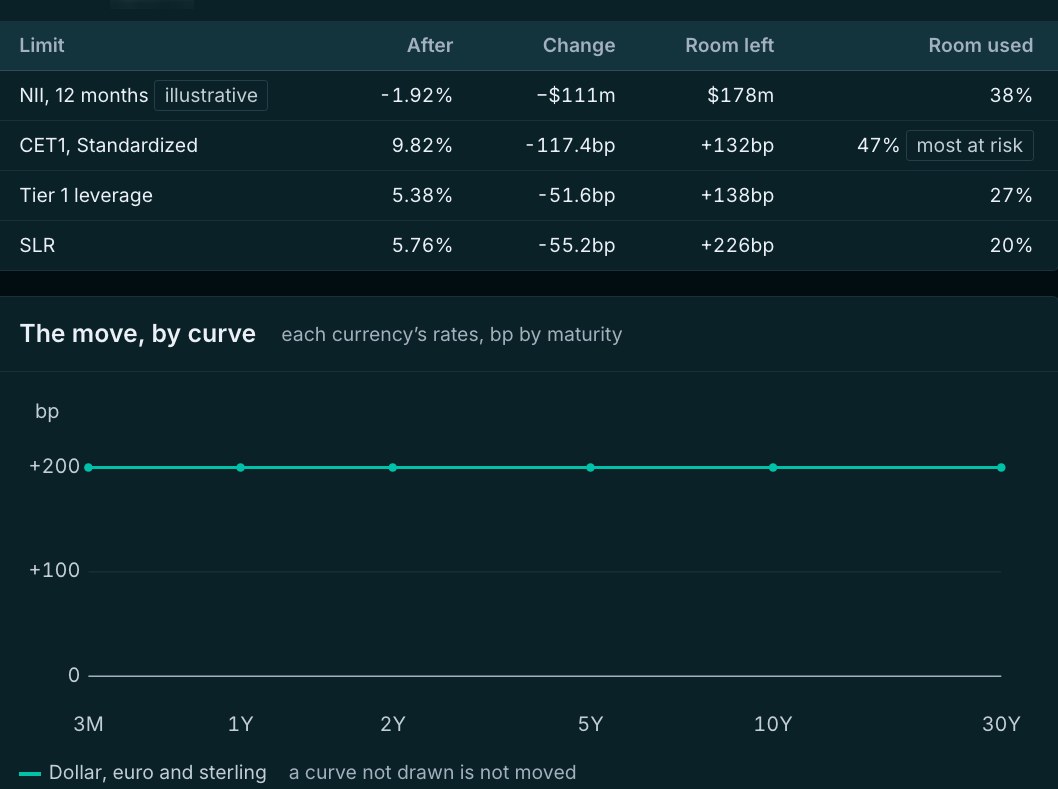Image resolution: width=1058 pixels, height=789 pixels.
Task: Click the 9.82% After value
Action: [422, 145]
